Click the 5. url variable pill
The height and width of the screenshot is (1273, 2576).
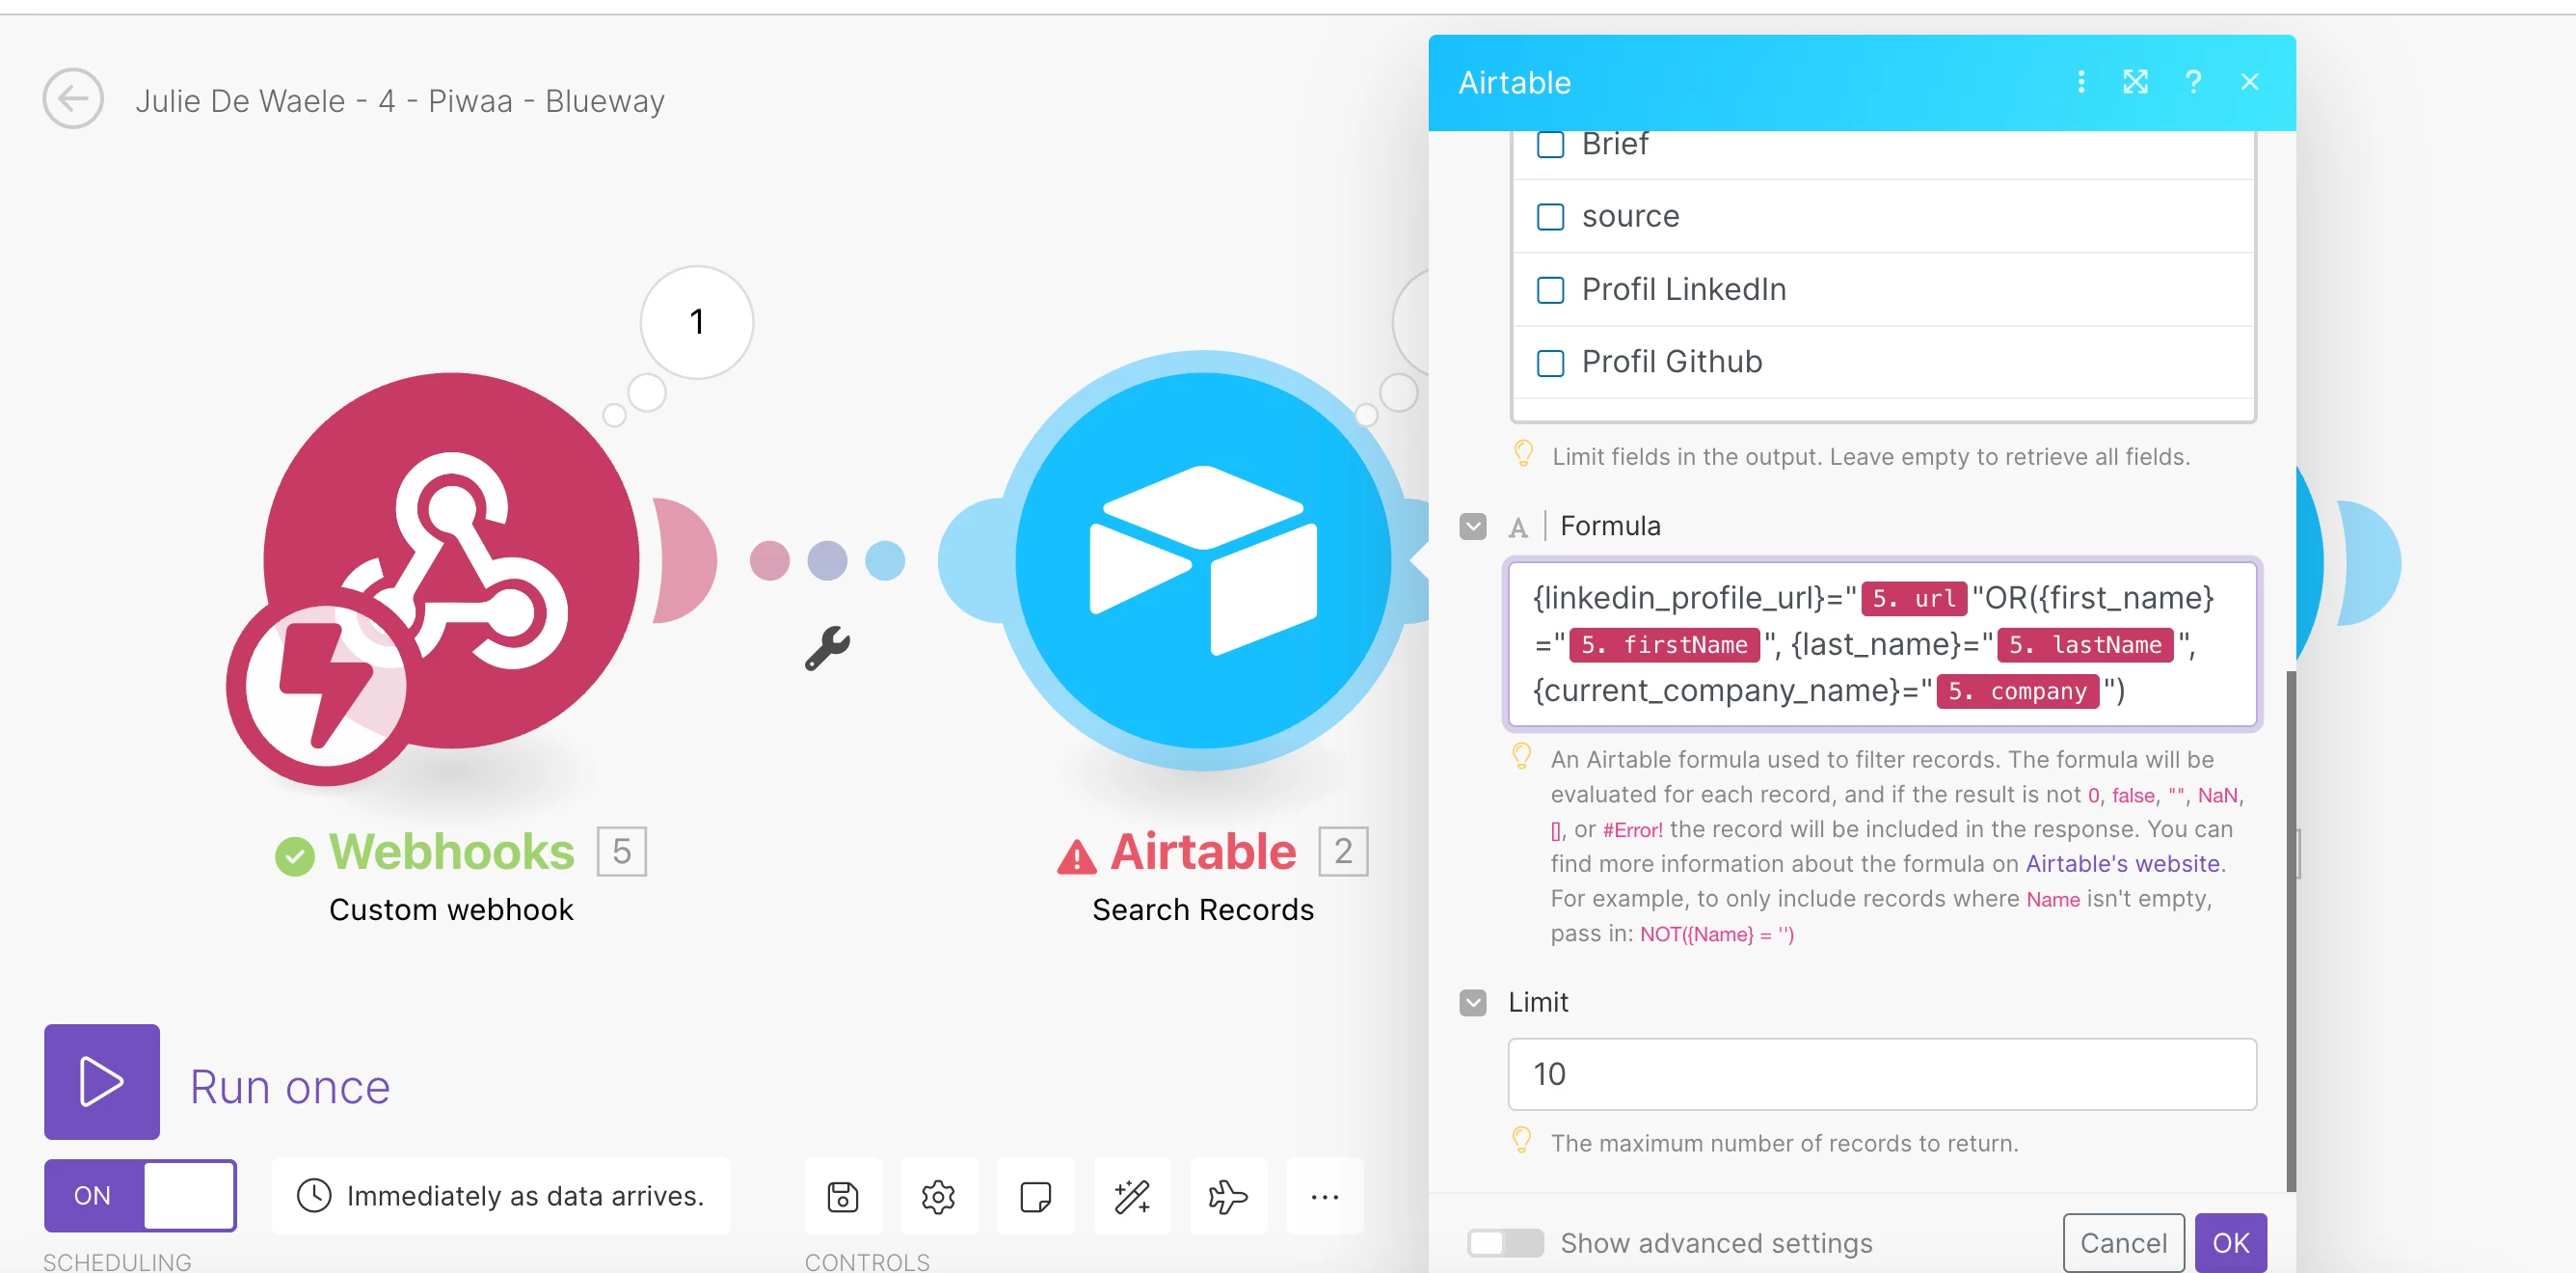click(x=1914, y=598)
